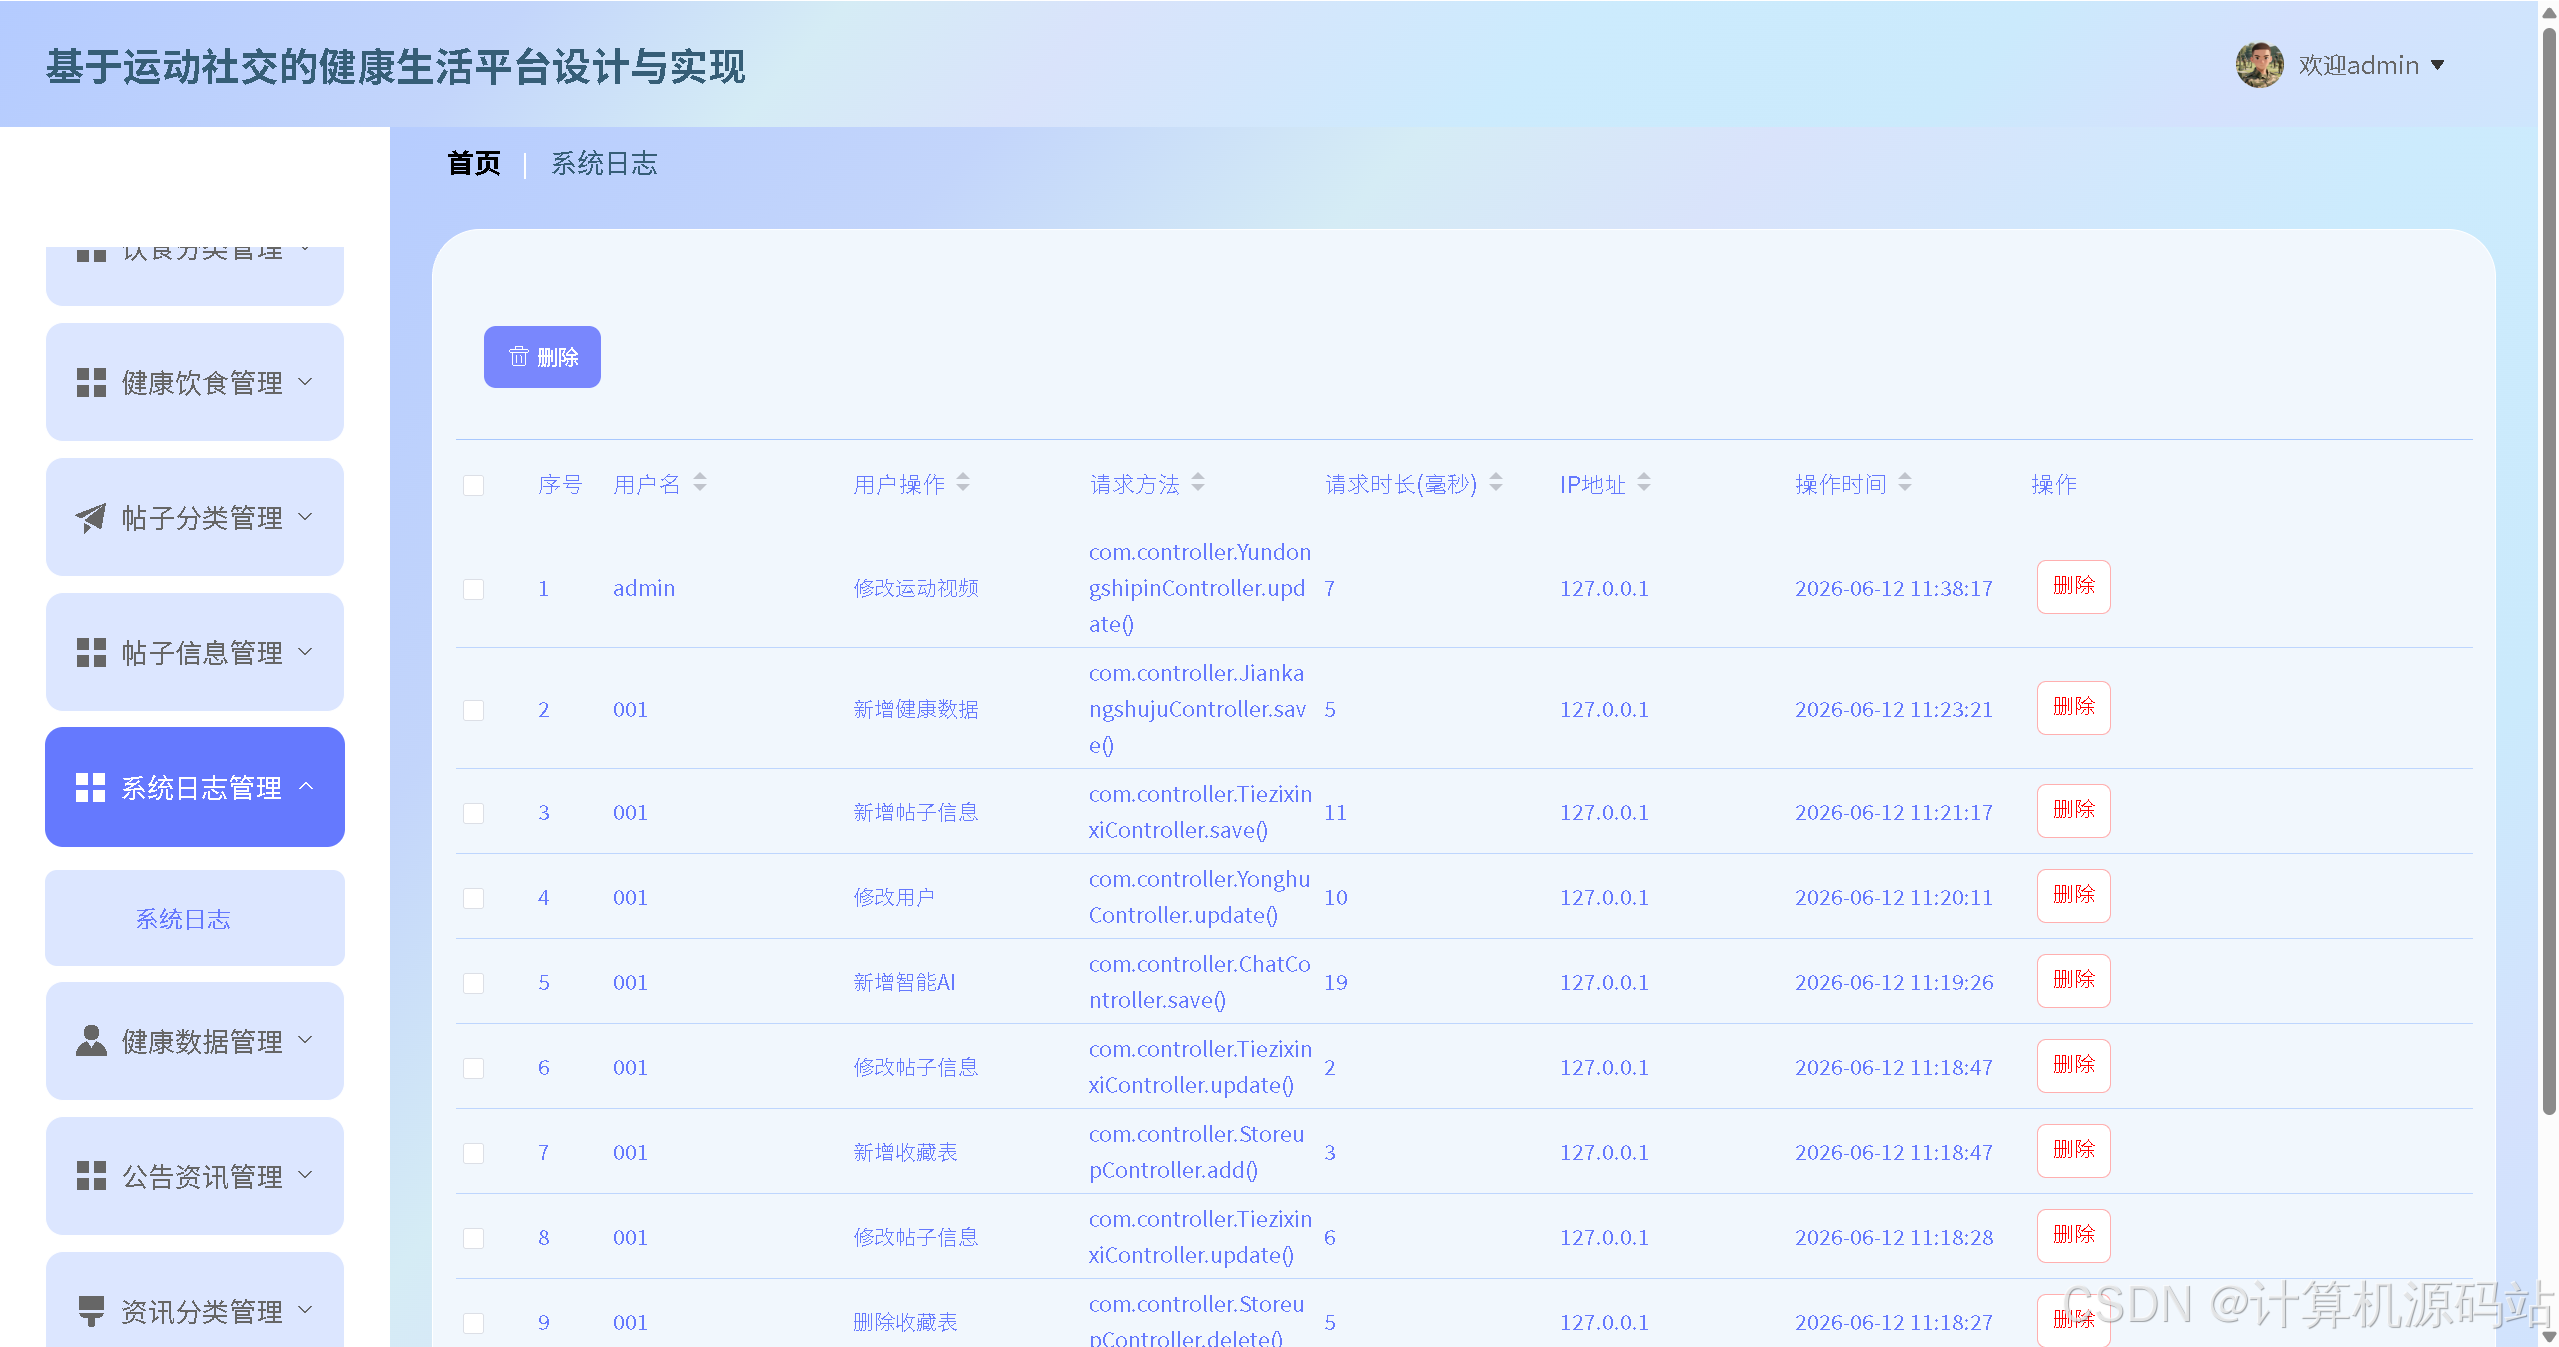Viewport: 2559px width, 1347px height.
Task: Expand the 帖子分类管理 menu
Action: 195,517
